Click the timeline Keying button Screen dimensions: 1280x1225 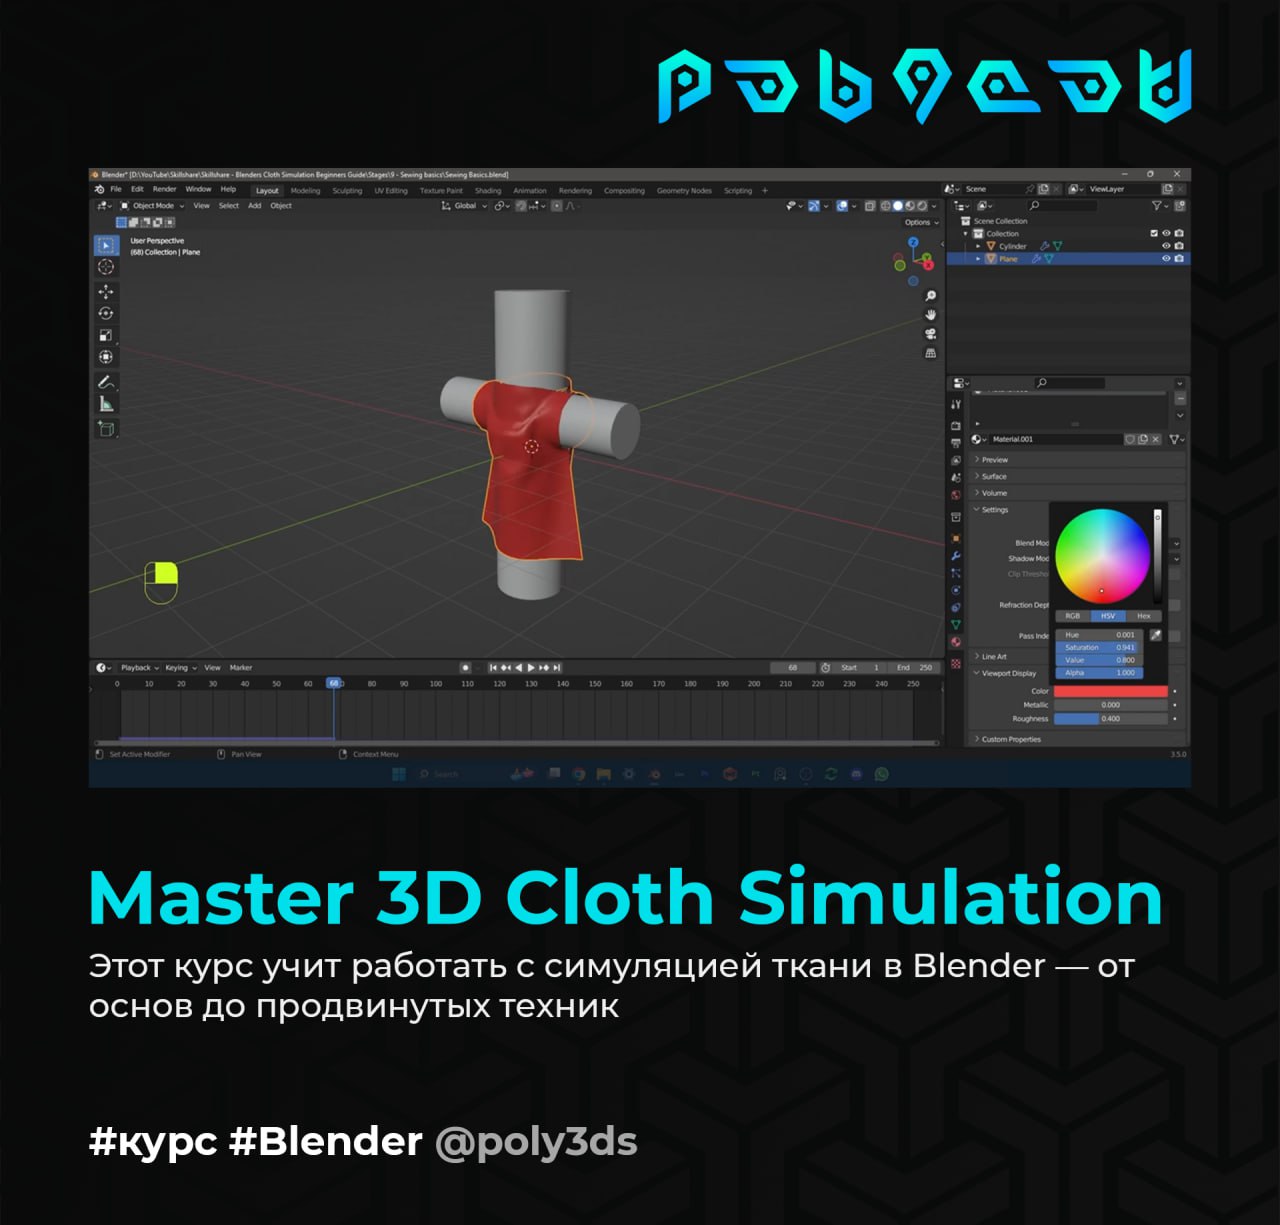pyautogui.click(x=180, y=668)
